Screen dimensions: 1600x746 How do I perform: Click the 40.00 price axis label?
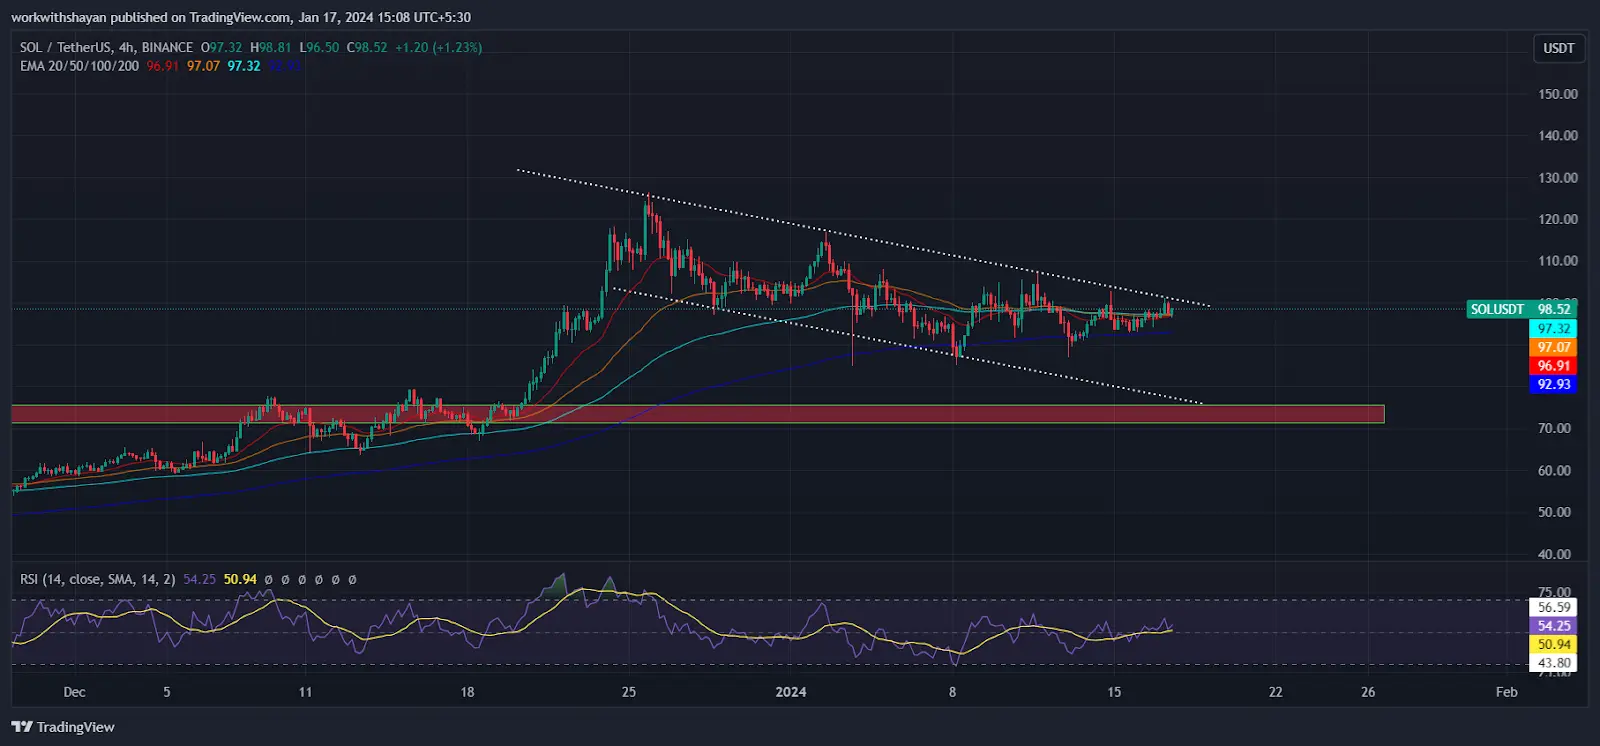1554,554
